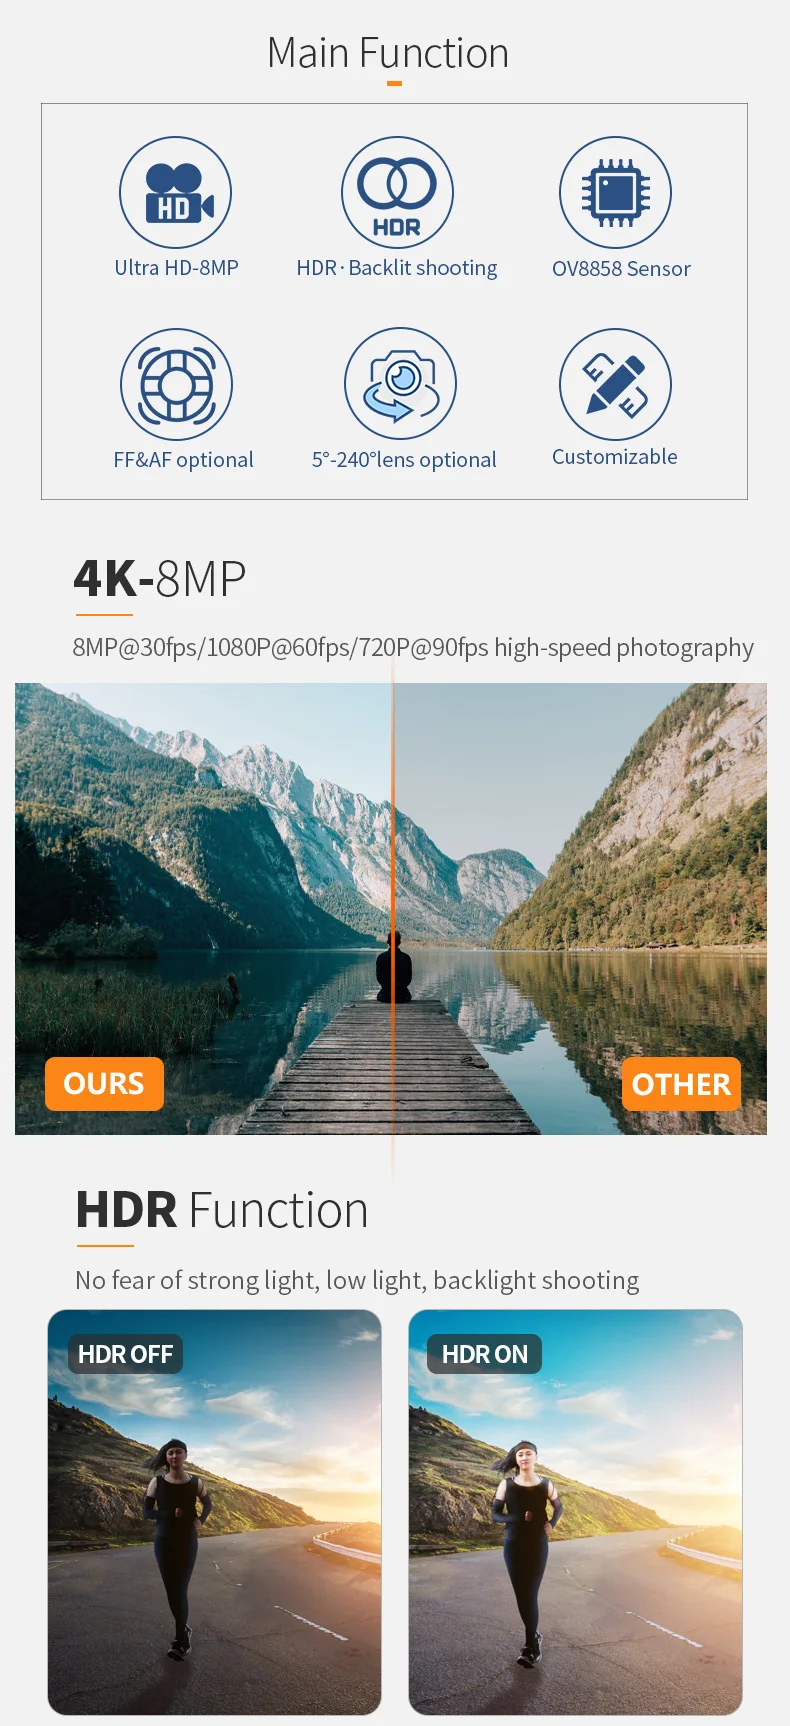Click the OV8858 Sensor text label

(x=621, y=269)
